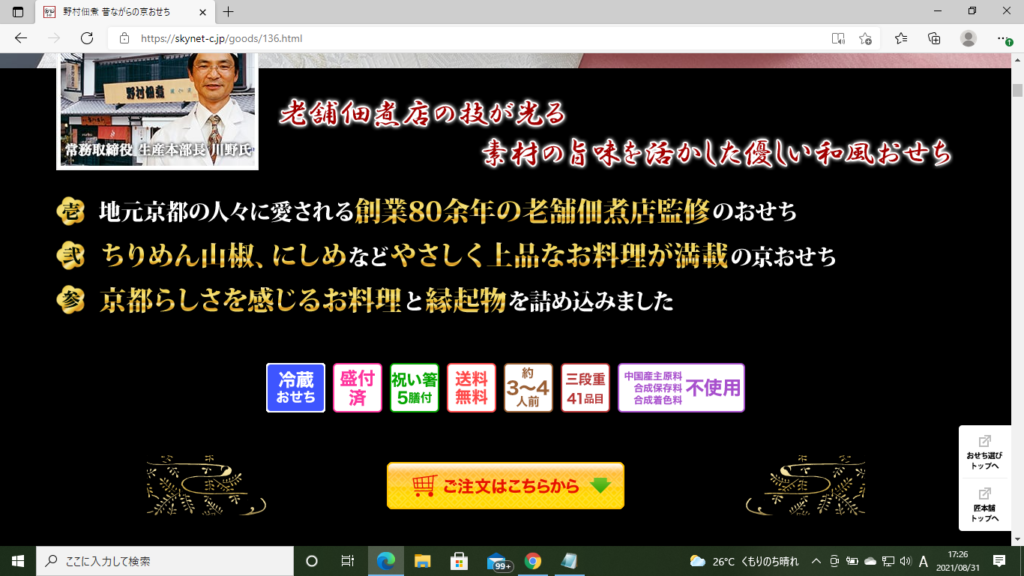The height and width of the screenshot is (576, 1024).
Task: Click the forward navigation arrow
Action: pyautogui.click(x=54, y=39)
